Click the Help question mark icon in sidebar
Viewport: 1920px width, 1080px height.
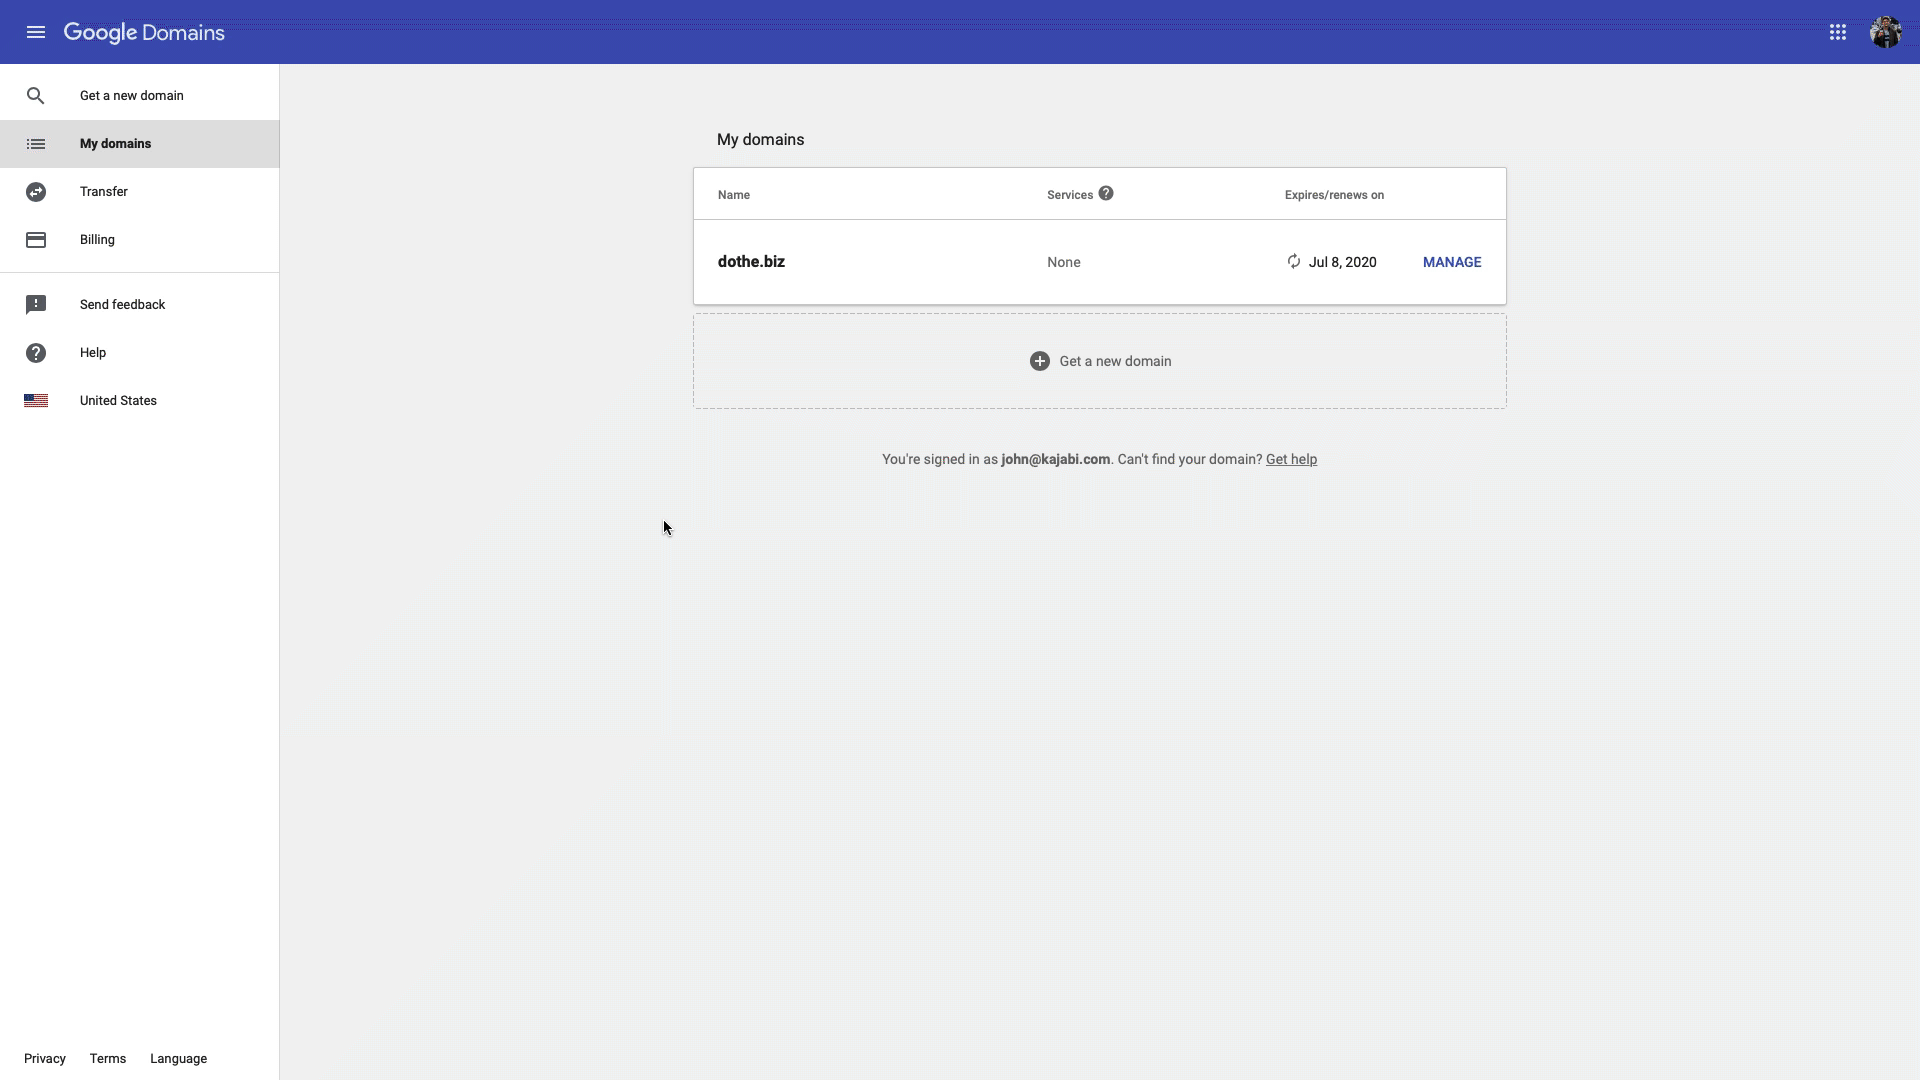coord(36,353)
